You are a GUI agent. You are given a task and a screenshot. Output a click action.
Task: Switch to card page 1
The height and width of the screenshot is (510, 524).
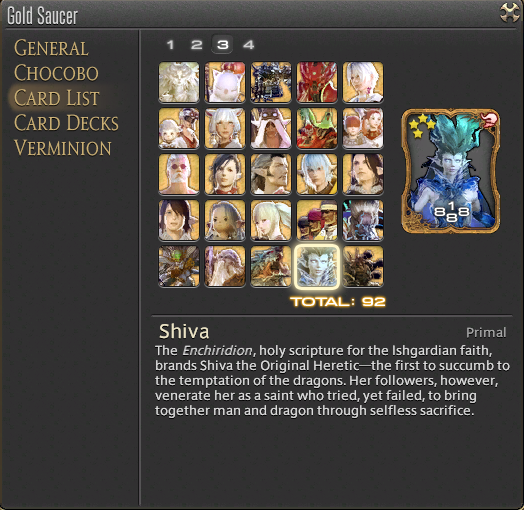[170, 44]
